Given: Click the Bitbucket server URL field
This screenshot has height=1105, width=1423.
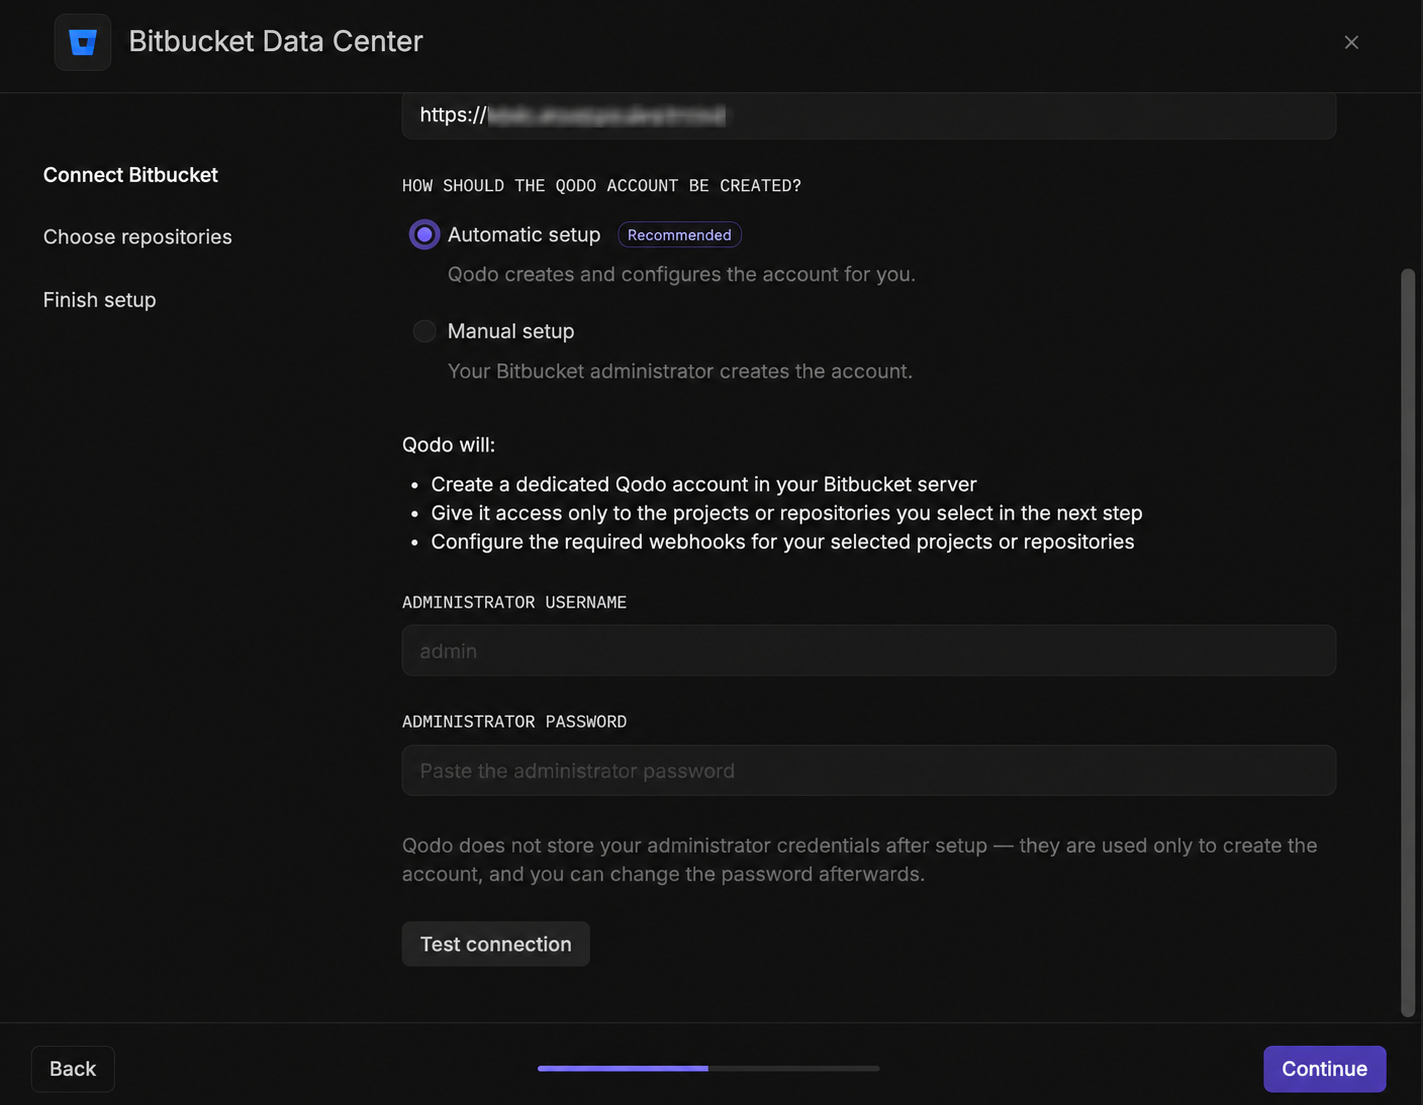Looking at the screenshot, I should point(869,116).
